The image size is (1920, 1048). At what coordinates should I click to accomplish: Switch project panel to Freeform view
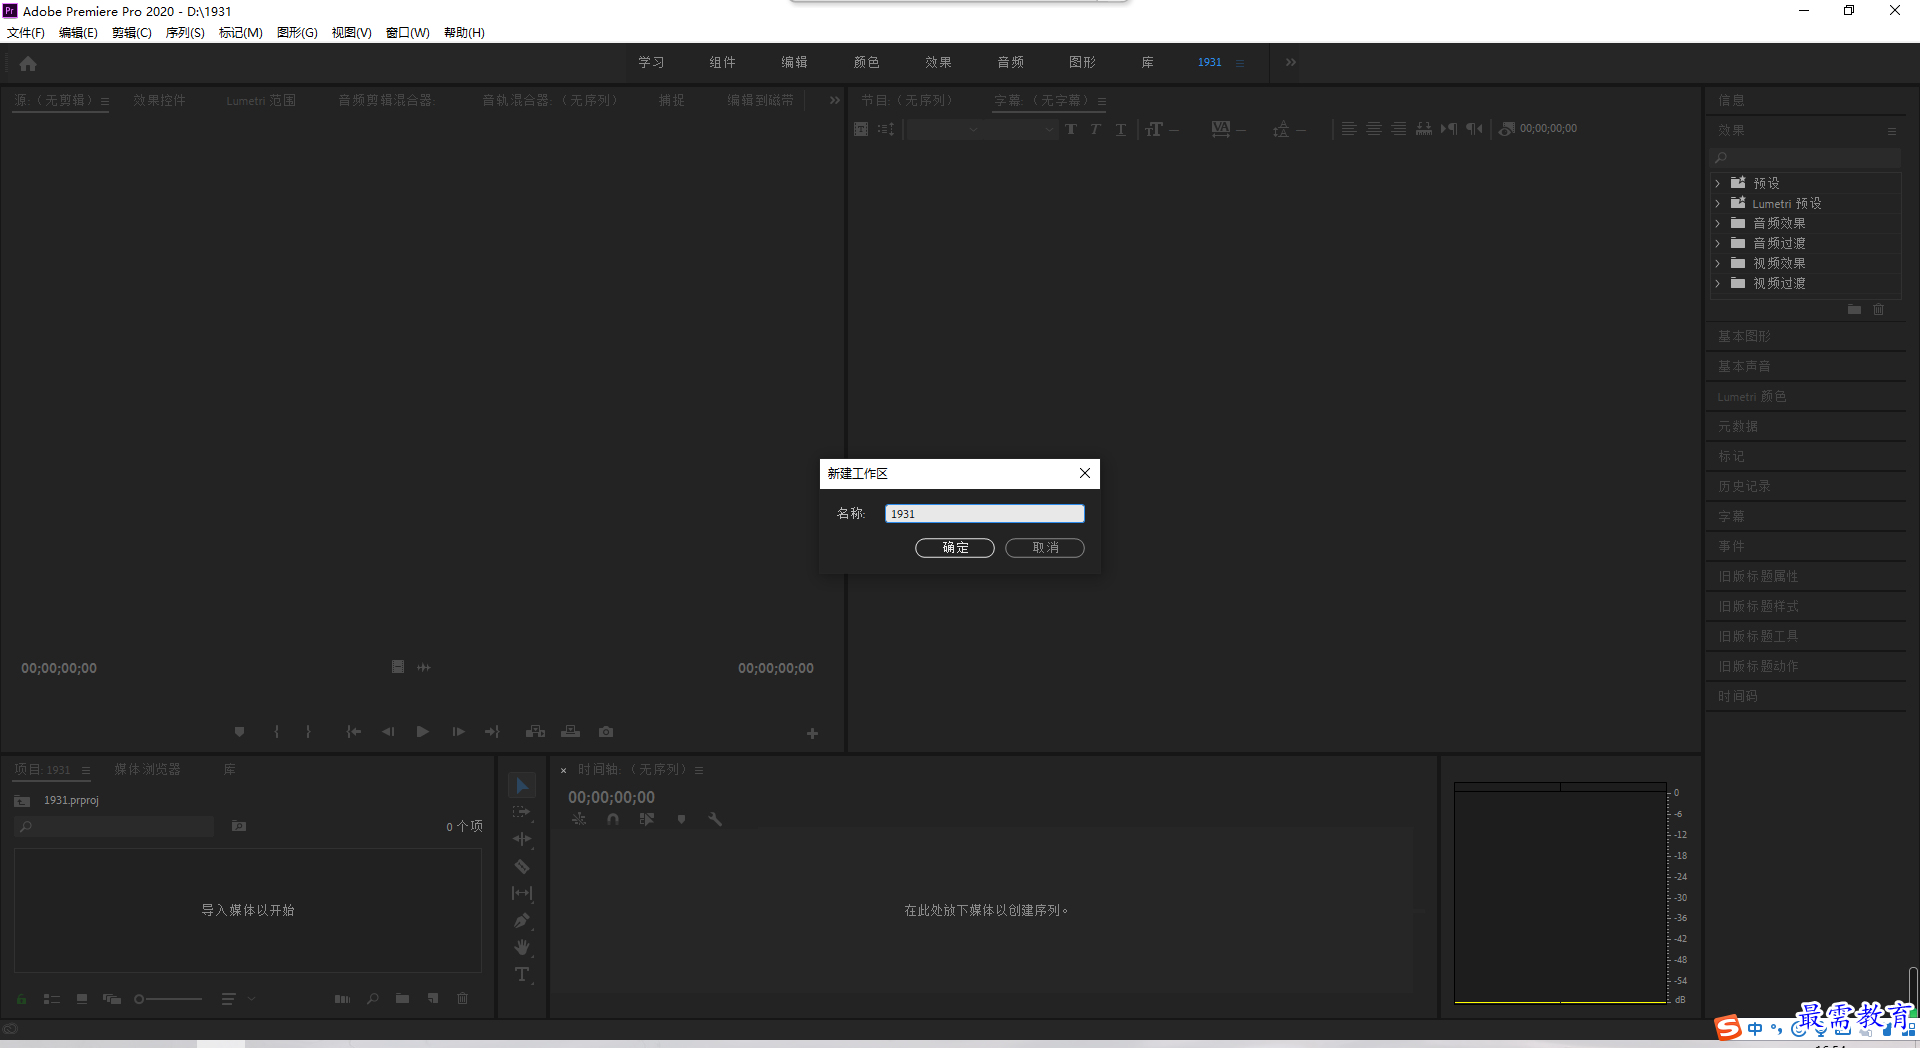(x=112, y=999)
